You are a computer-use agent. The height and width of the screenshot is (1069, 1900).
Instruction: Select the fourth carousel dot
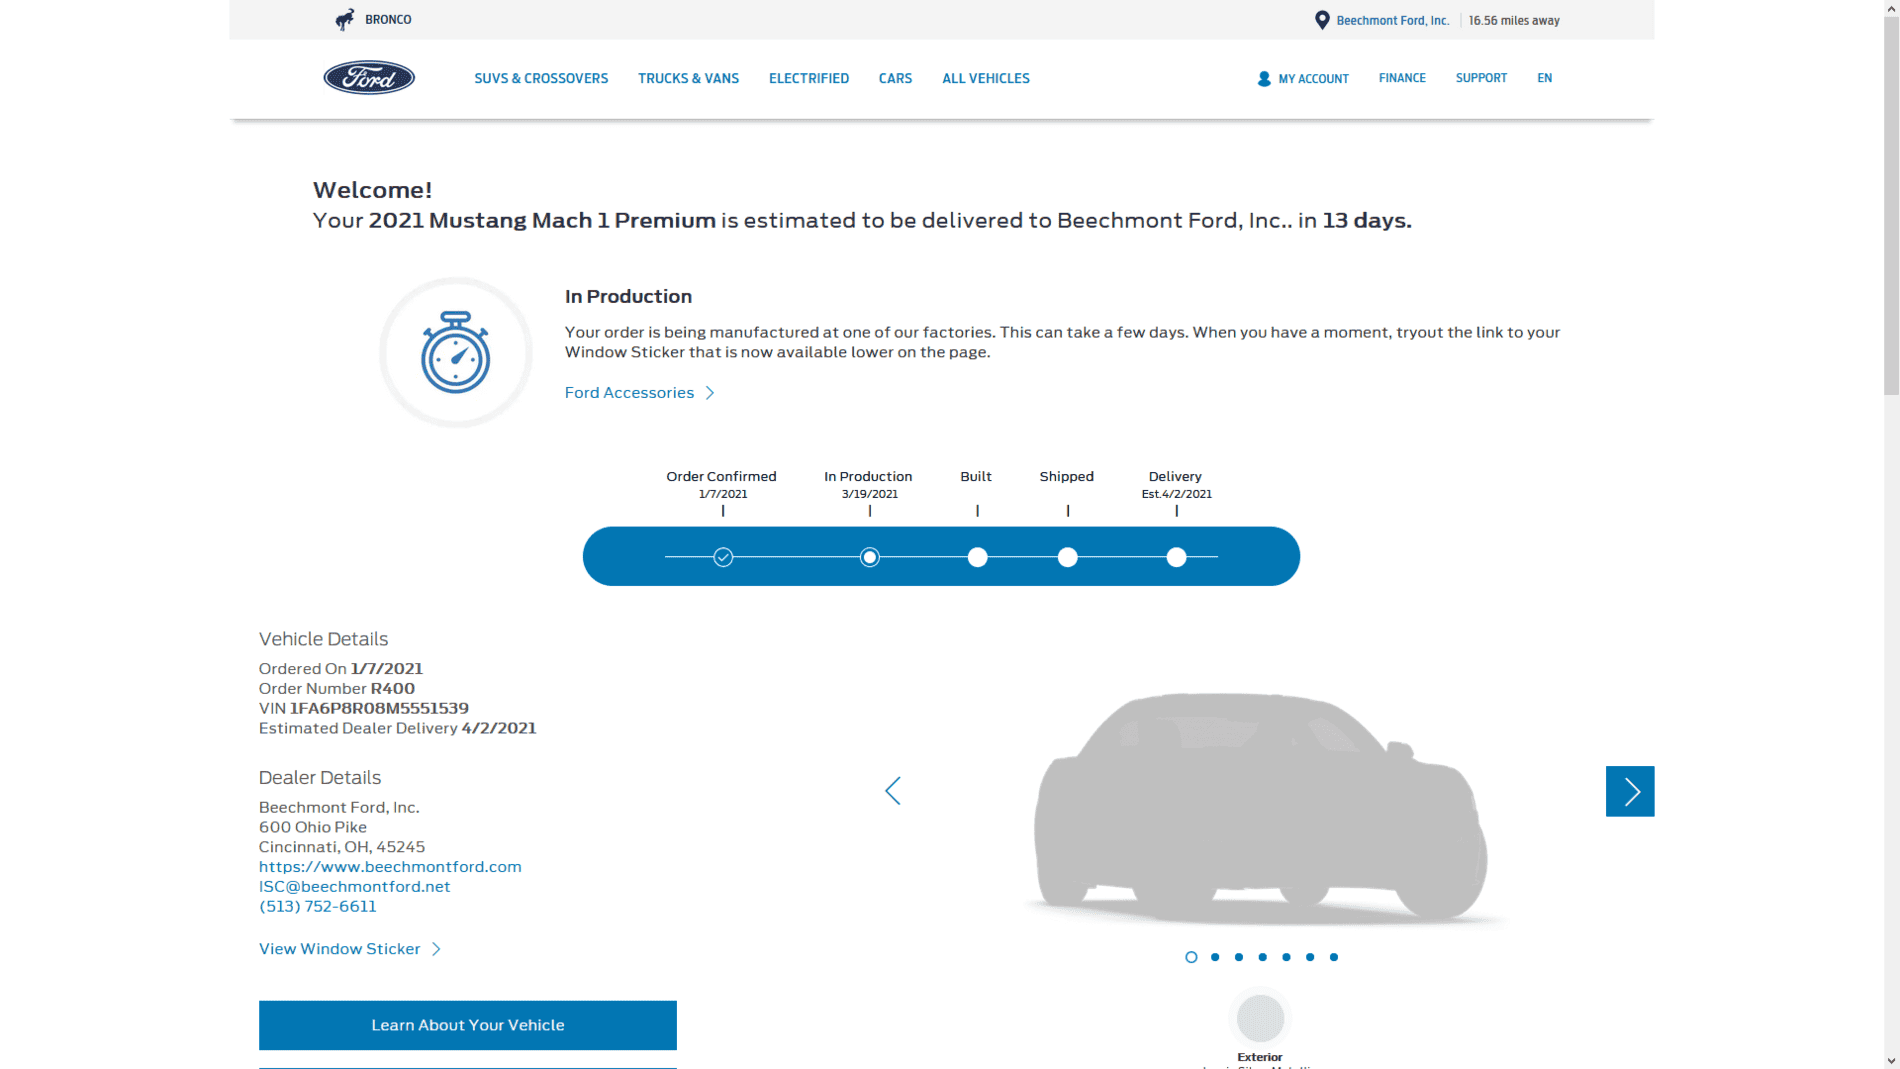pos(1263,957)
